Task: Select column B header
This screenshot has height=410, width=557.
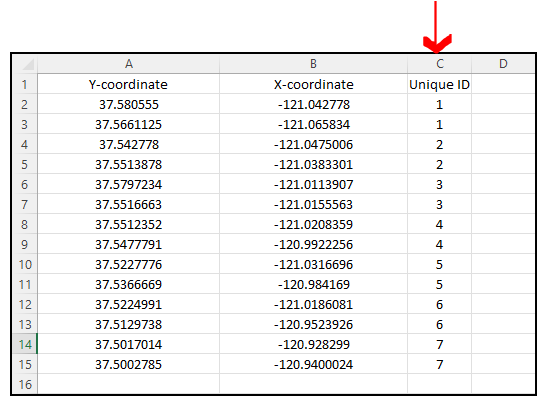Action: pyautogui.click(x=313, y=64)
